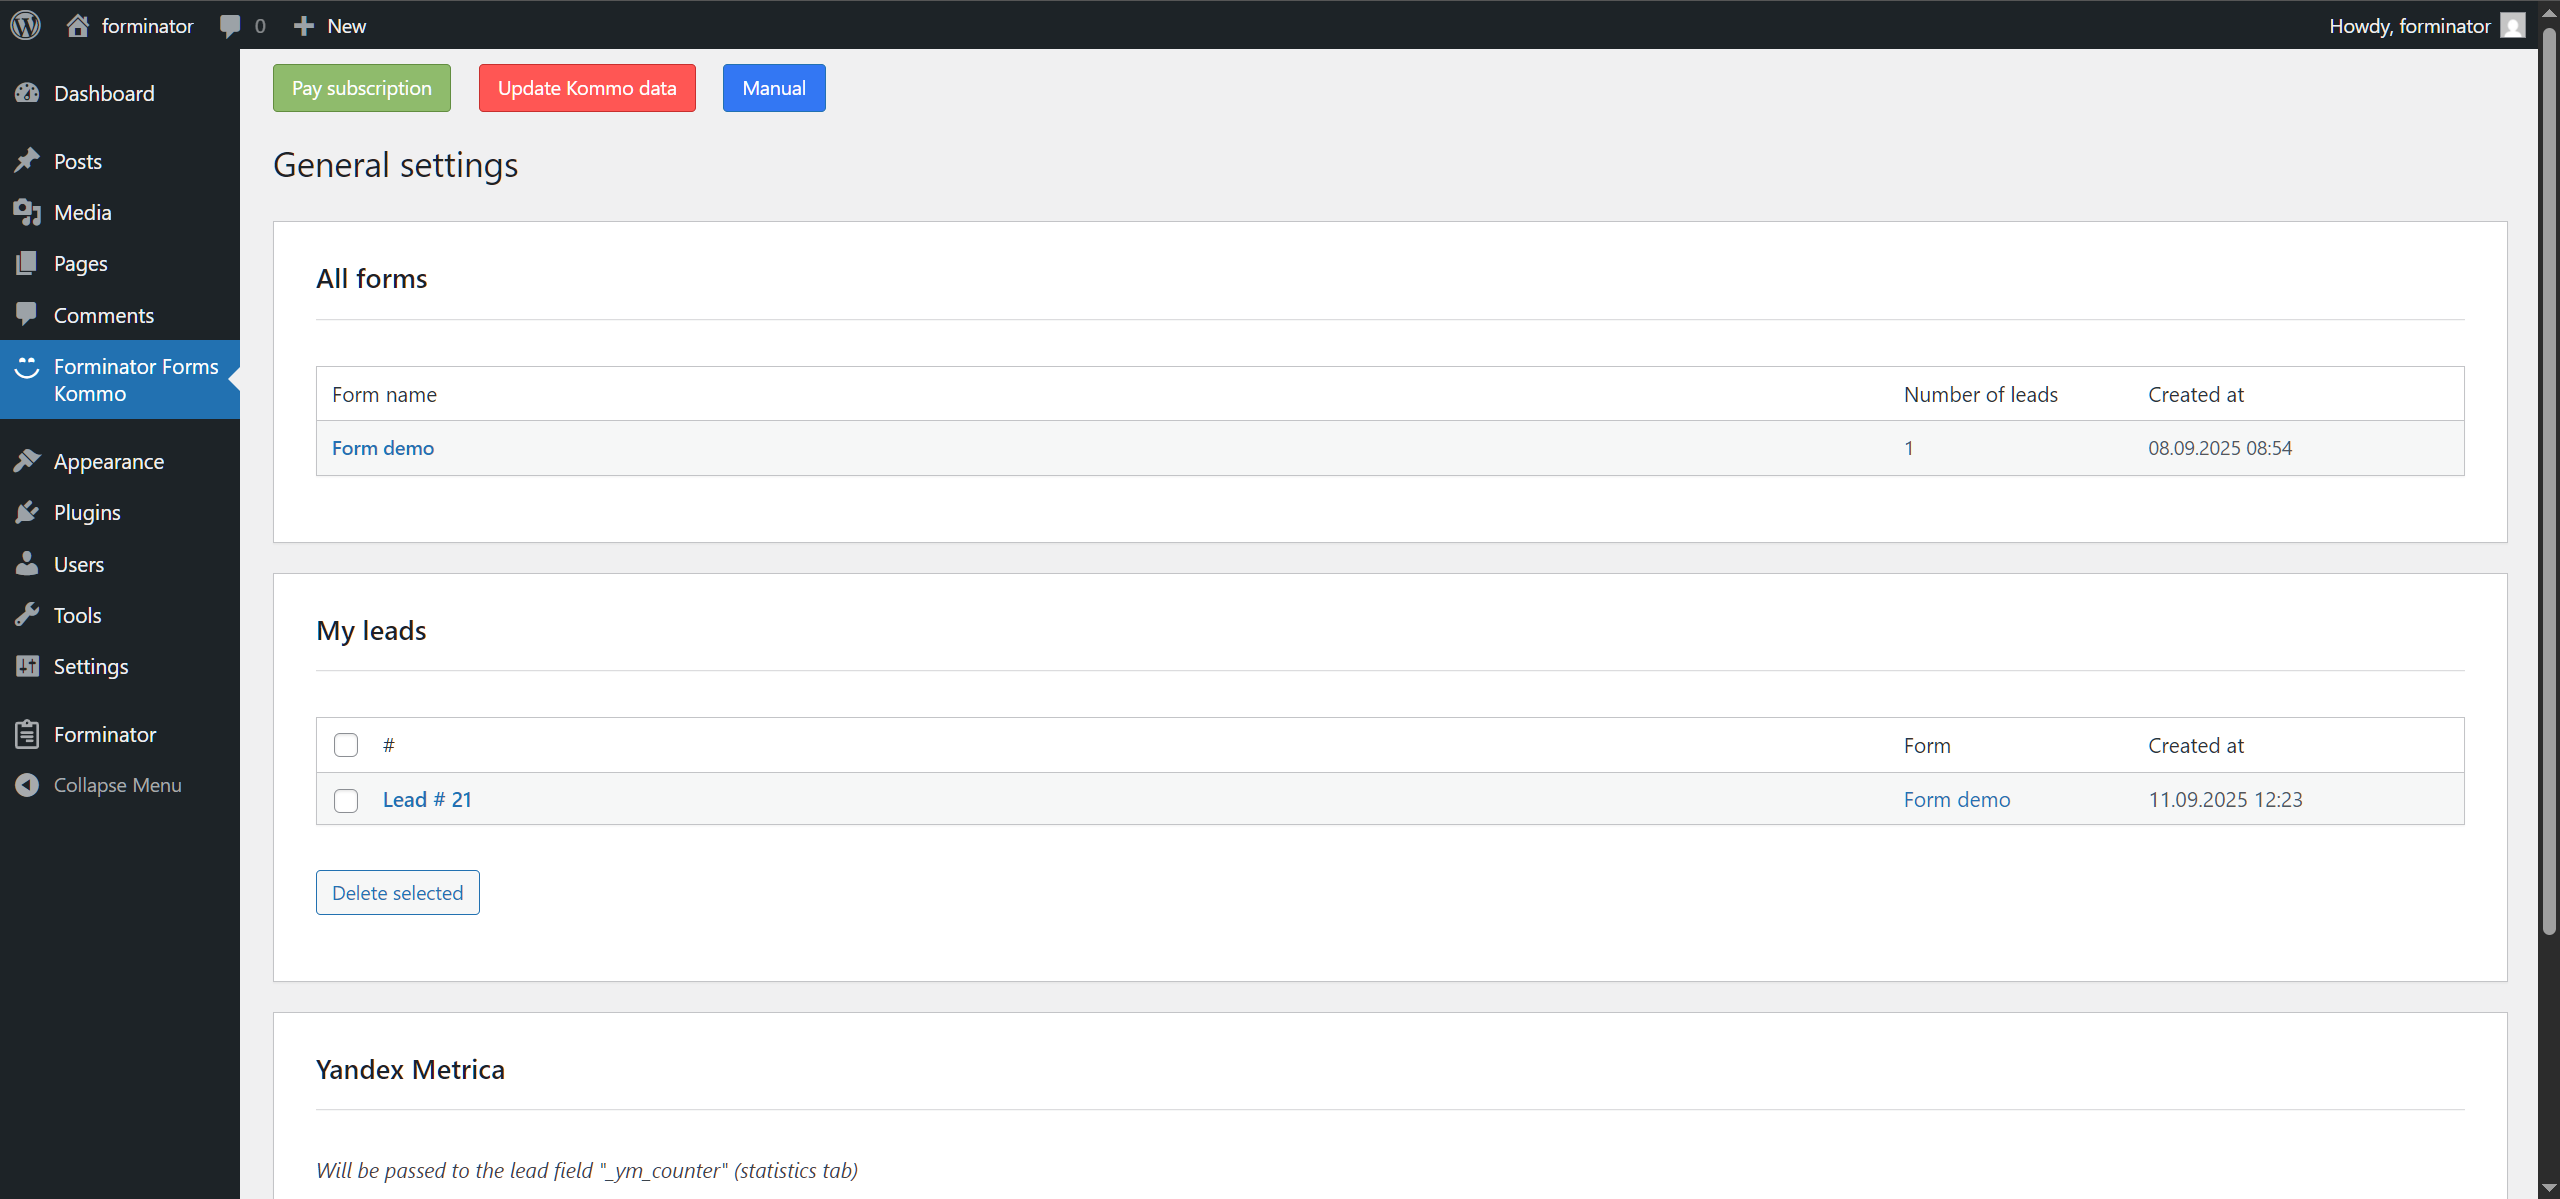
Task: Open the New content menu in admin bar
Action: click(328, 25)
